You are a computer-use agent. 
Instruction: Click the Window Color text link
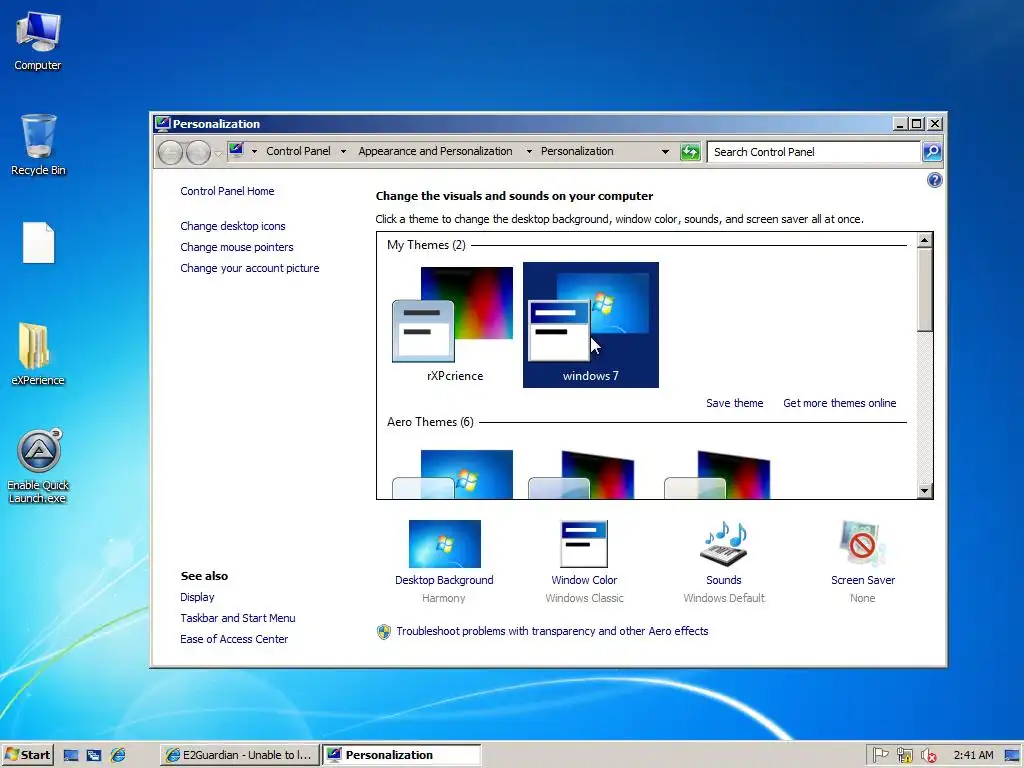[x=584, y=580]
